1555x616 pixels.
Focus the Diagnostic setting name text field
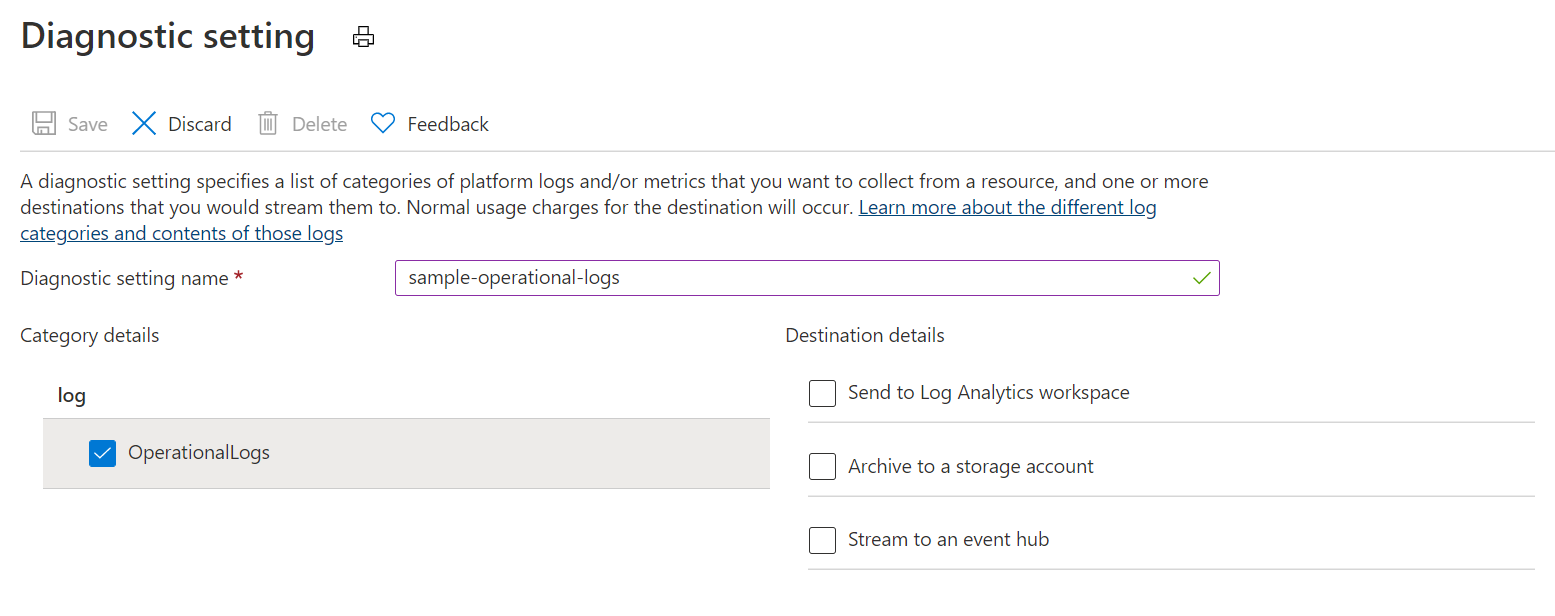pyautogui.click(x=790, y=278)
